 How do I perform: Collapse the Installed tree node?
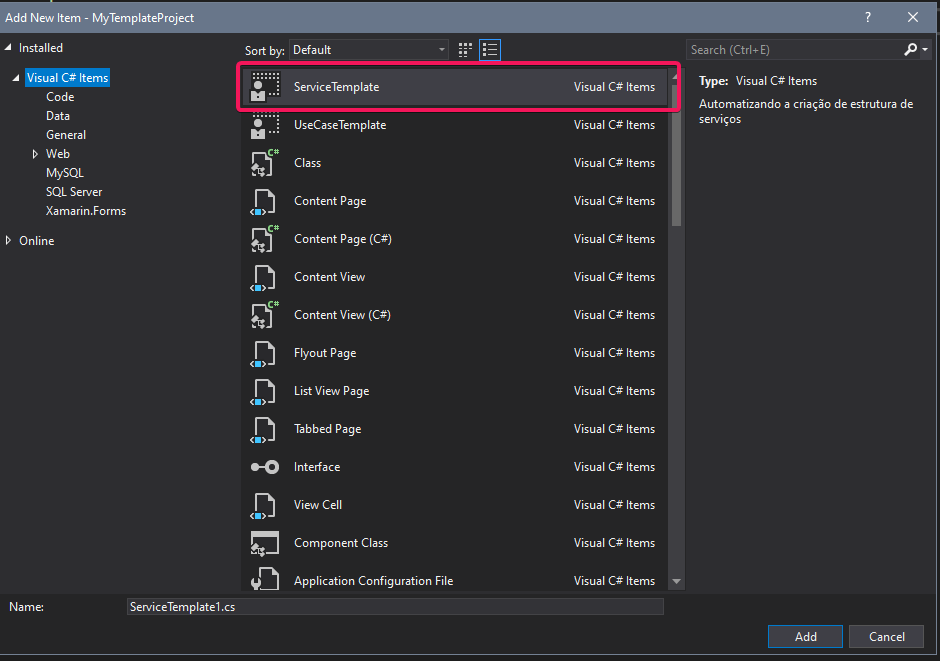click(8, 47)
